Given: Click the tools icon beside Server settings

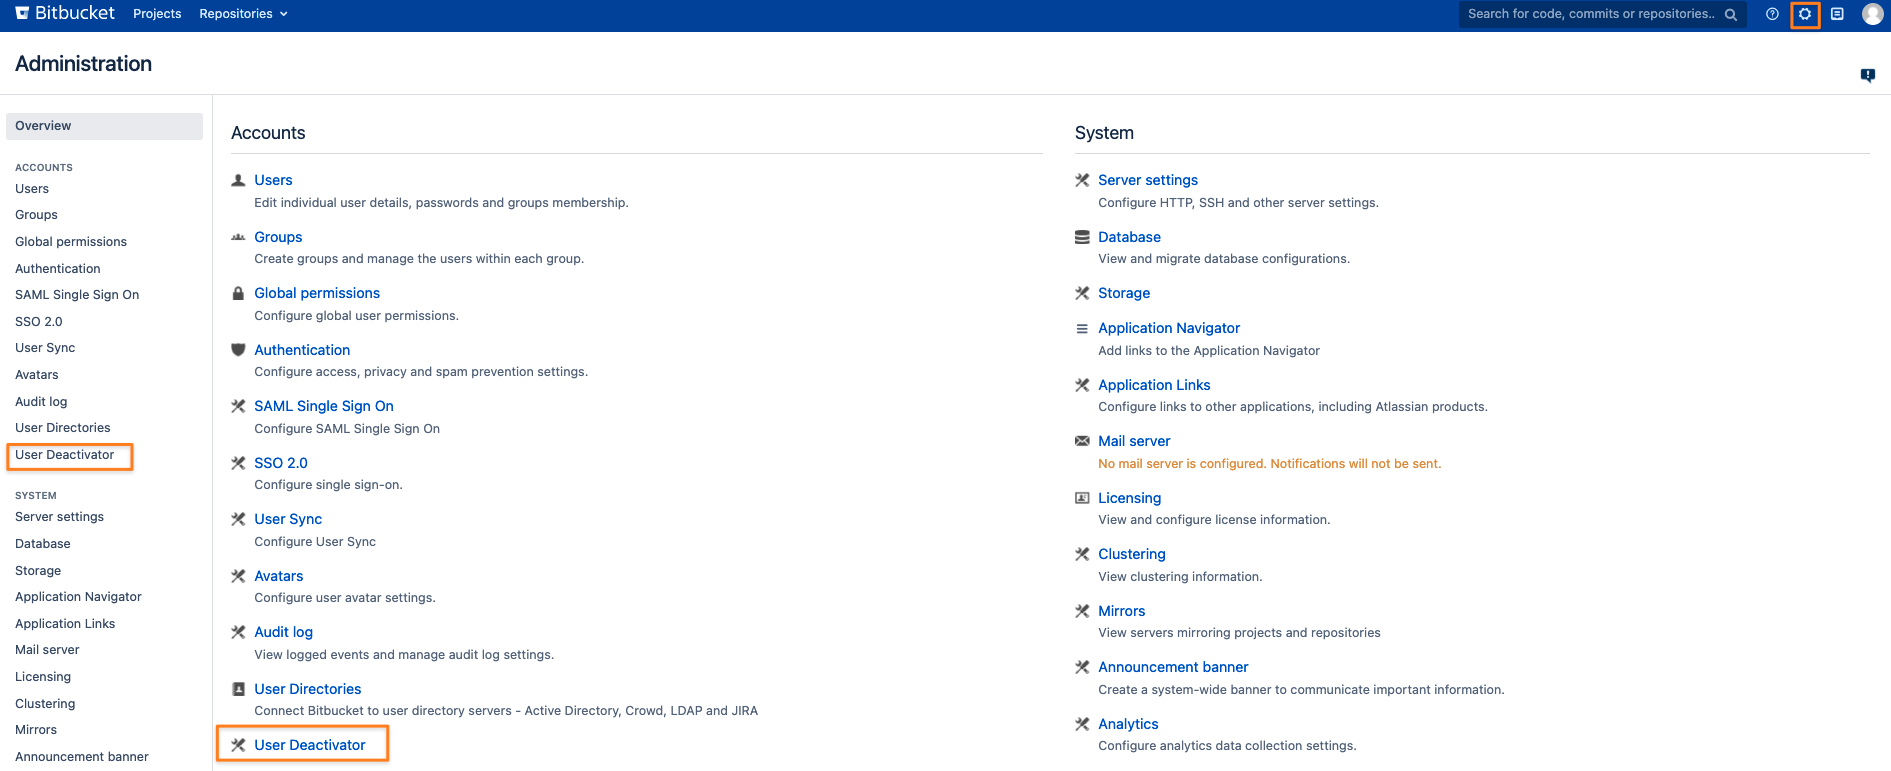Looking at the screenshot, I should point(1082,181).
